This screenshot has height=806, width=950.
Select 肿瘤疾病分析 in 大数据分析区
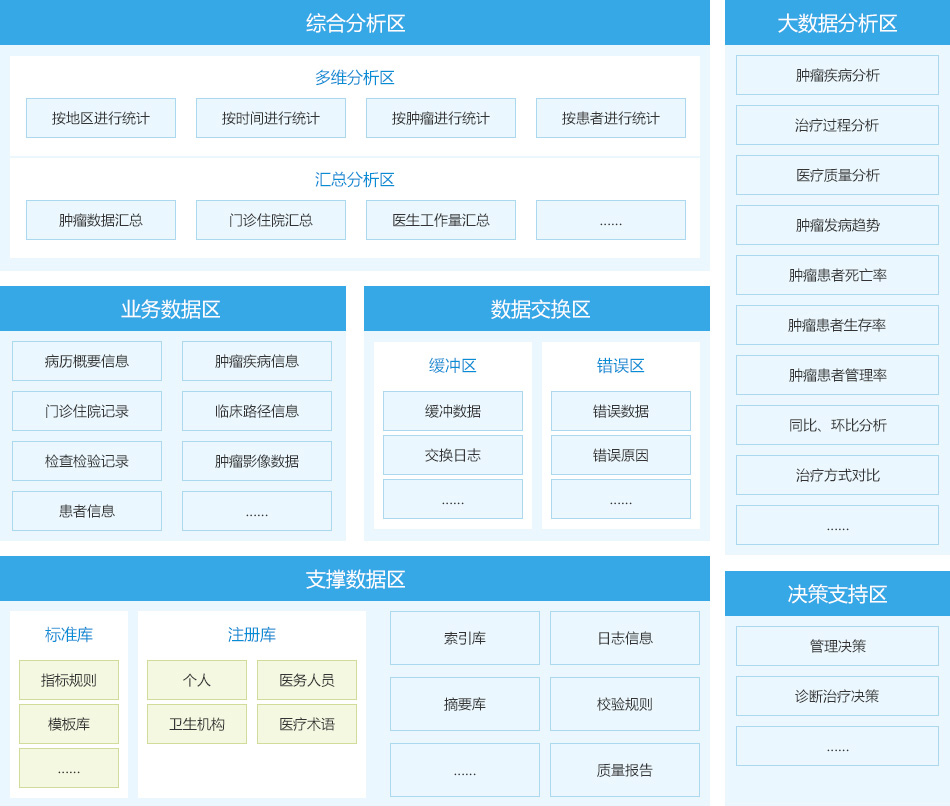tap(837, 75)
